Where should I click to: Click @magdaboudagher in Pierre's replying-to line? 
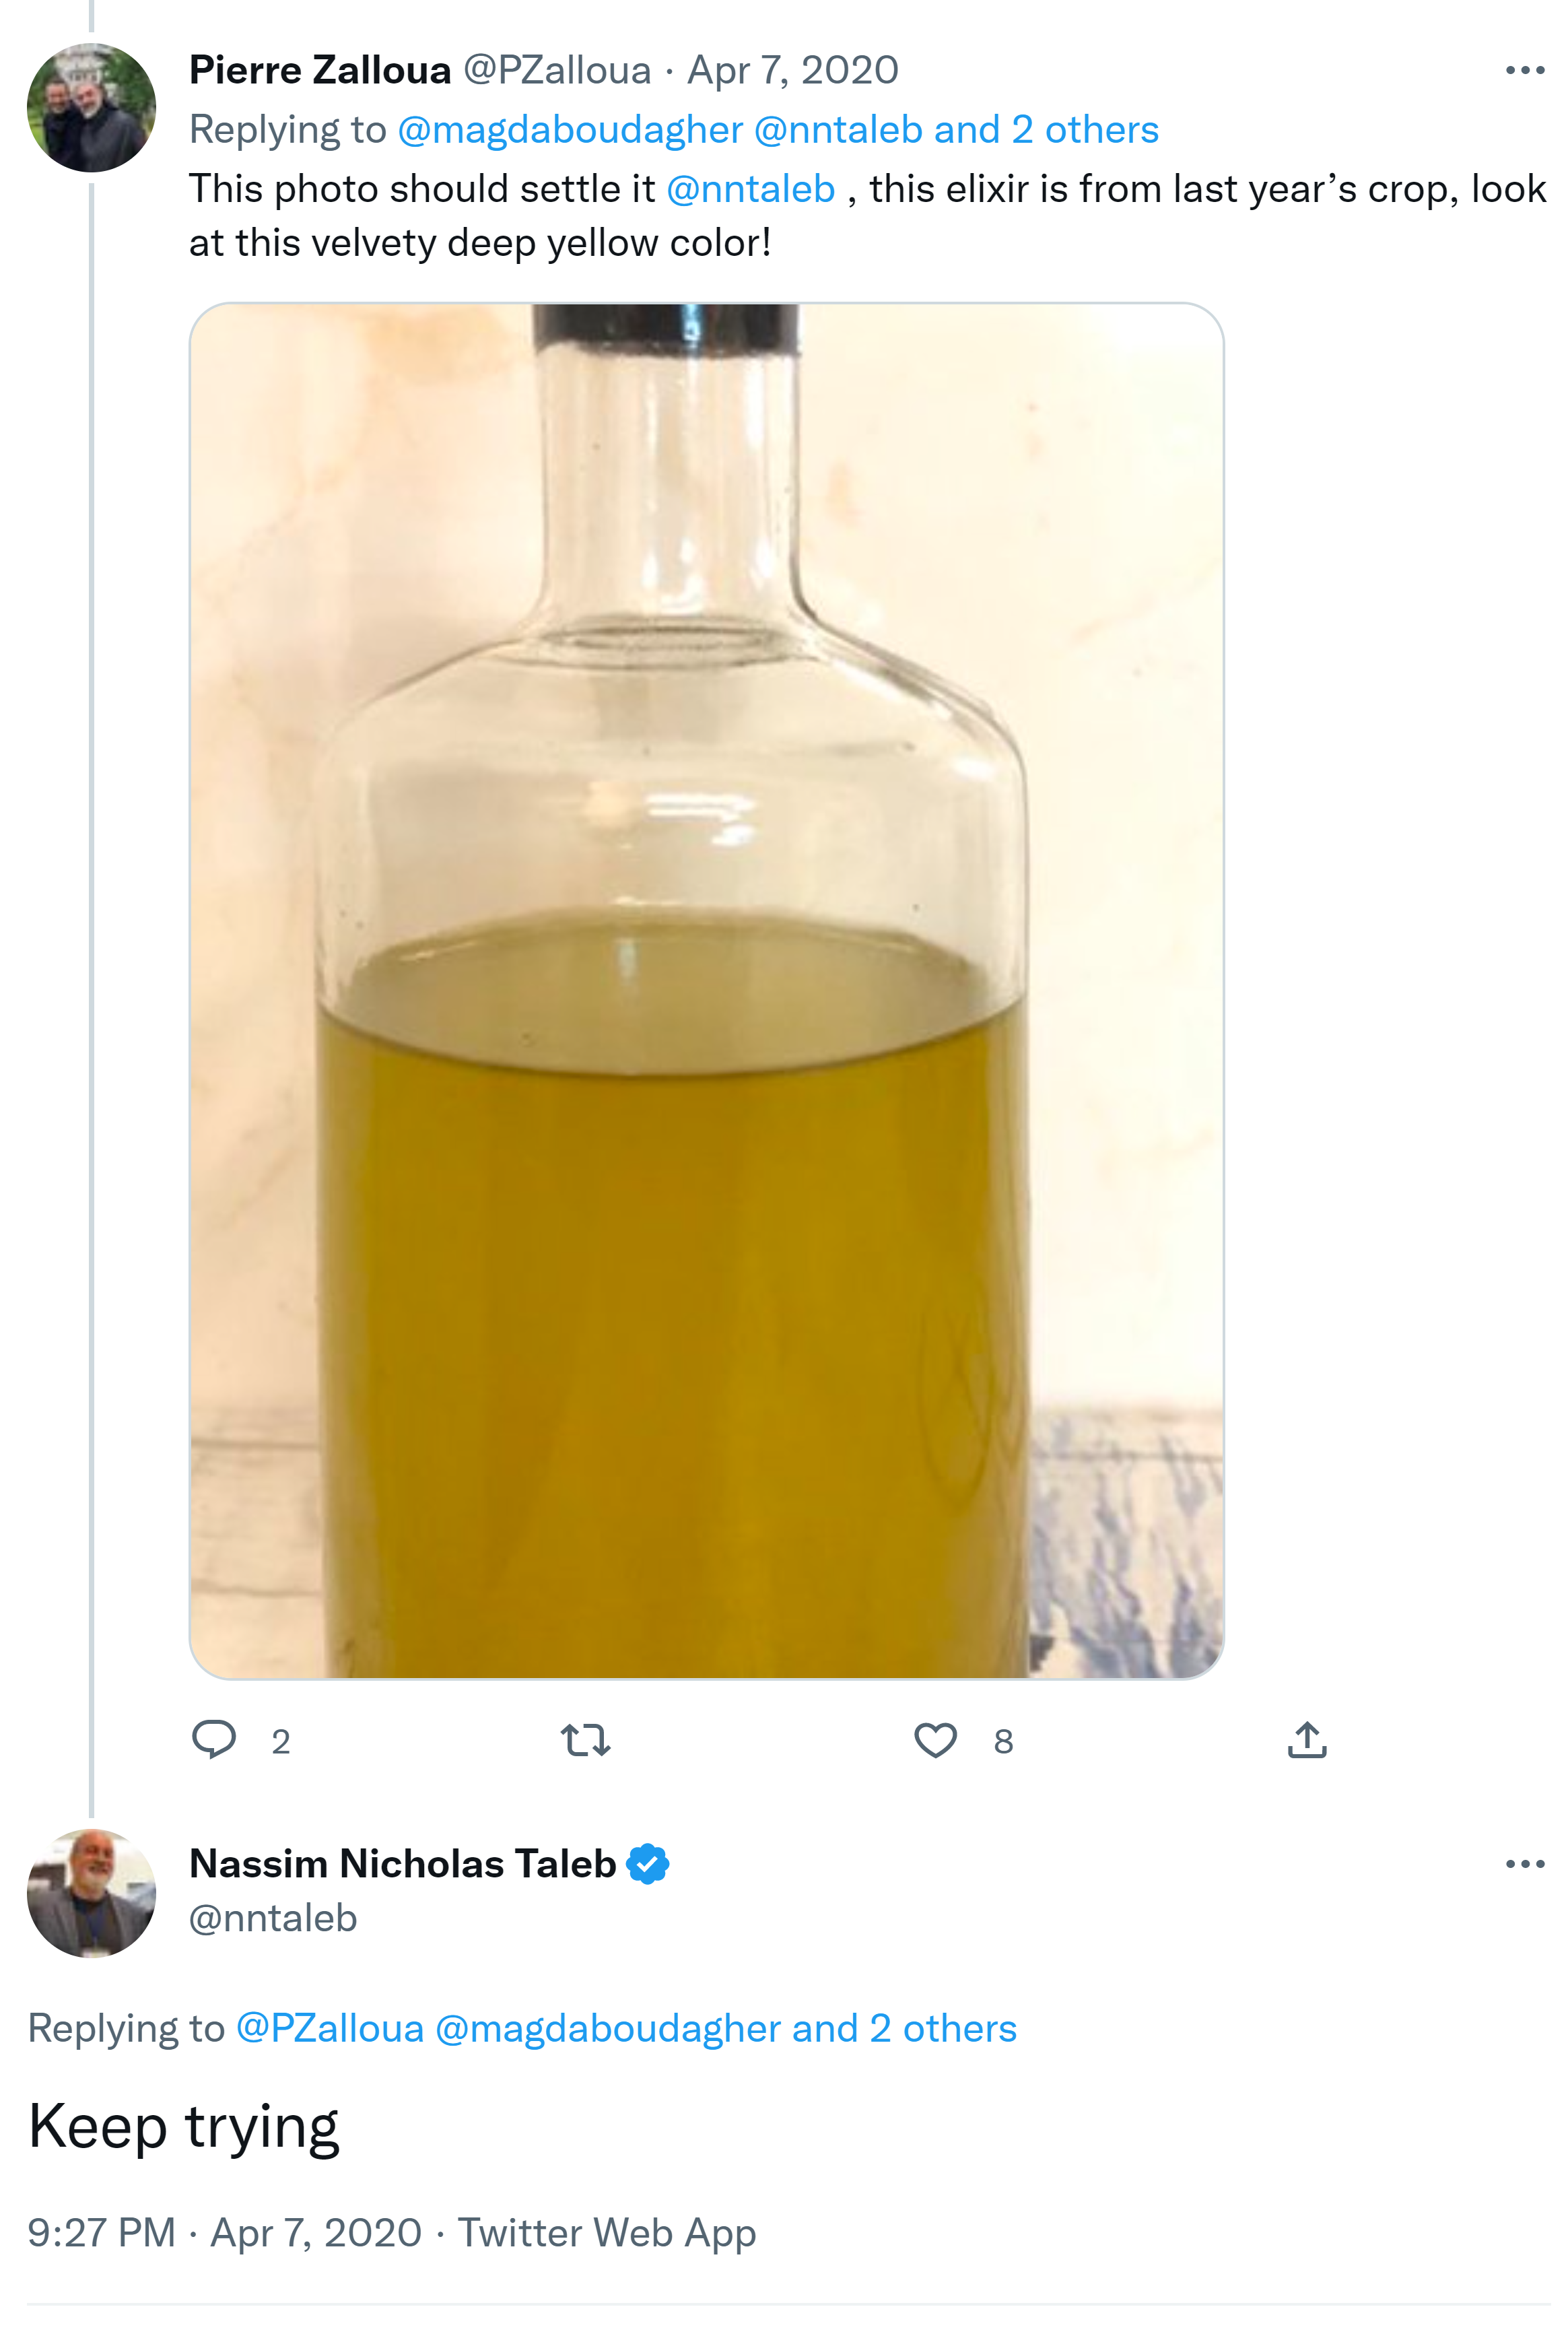coord(570,130)
